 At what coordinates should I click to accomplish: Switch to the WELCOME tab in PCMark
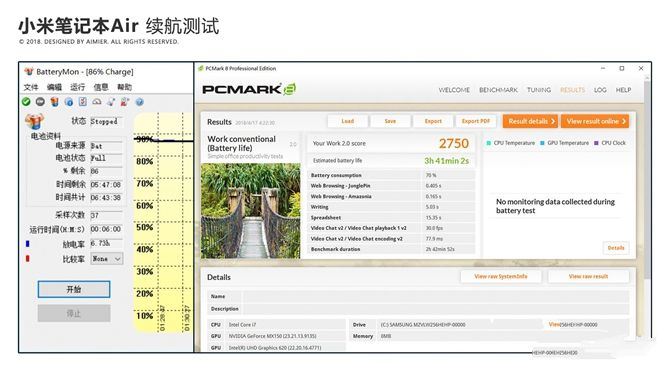coord(454,90)
